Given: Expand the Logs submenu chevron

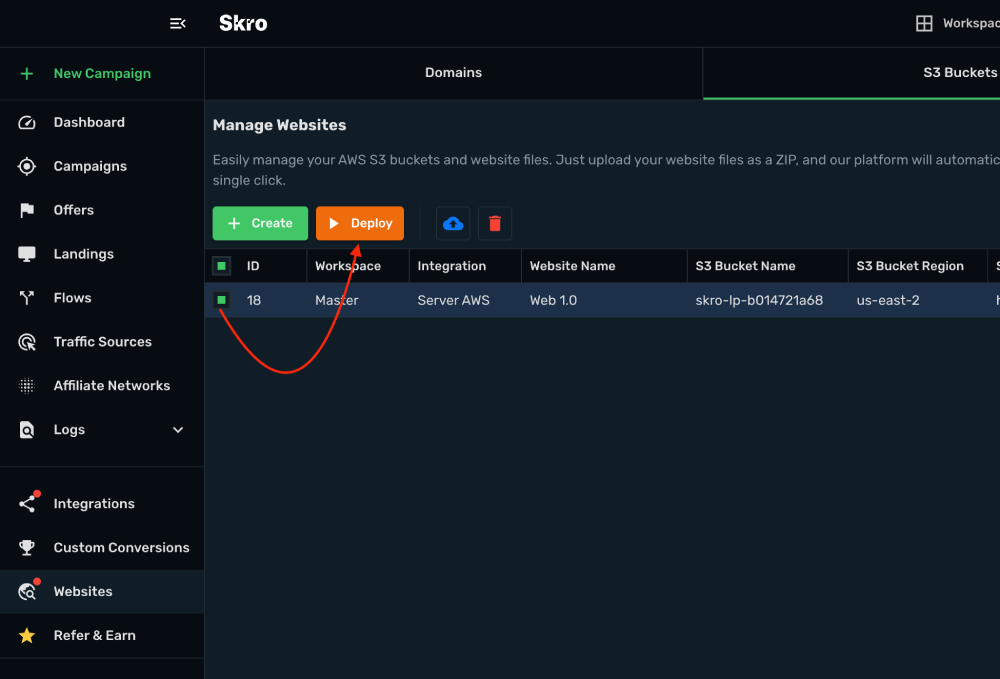Looking at the screenshot, I should [178, 430].
